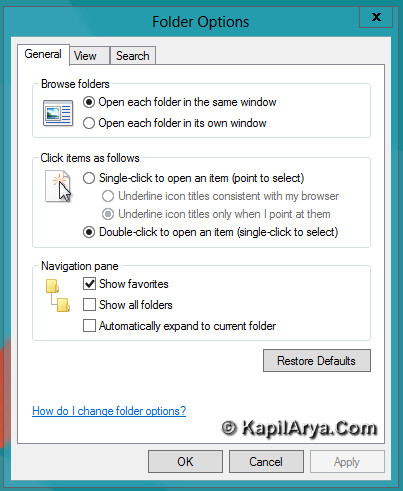403x491 pixels.
Task: Click the cursor click-items icon
Action: [59, 186]
